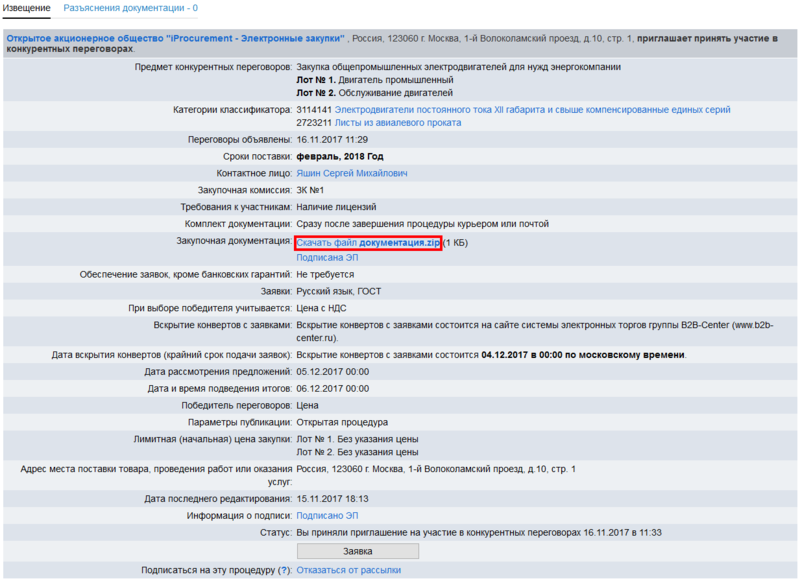Click Подписана ЭП under procurement documentation

tap(328, 257)
